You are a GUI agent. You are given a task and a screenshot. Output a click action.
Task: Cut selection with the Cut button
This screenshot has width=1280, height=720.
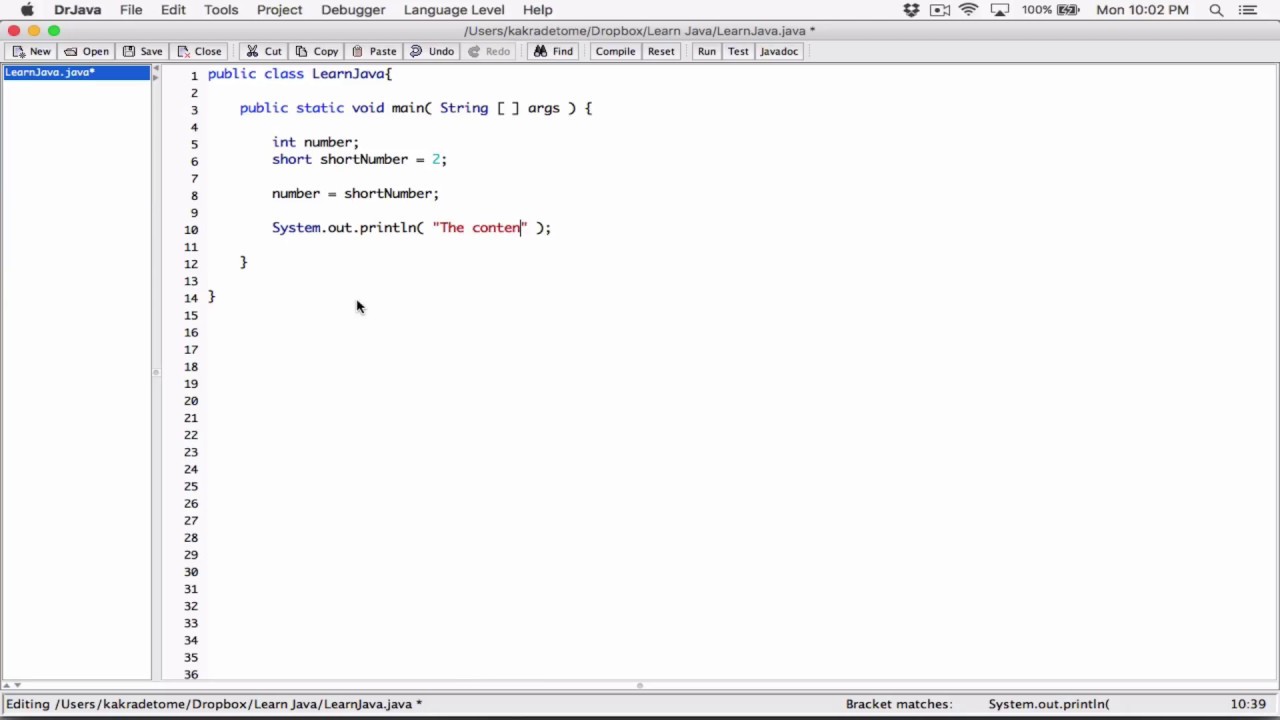click(264, 51)
